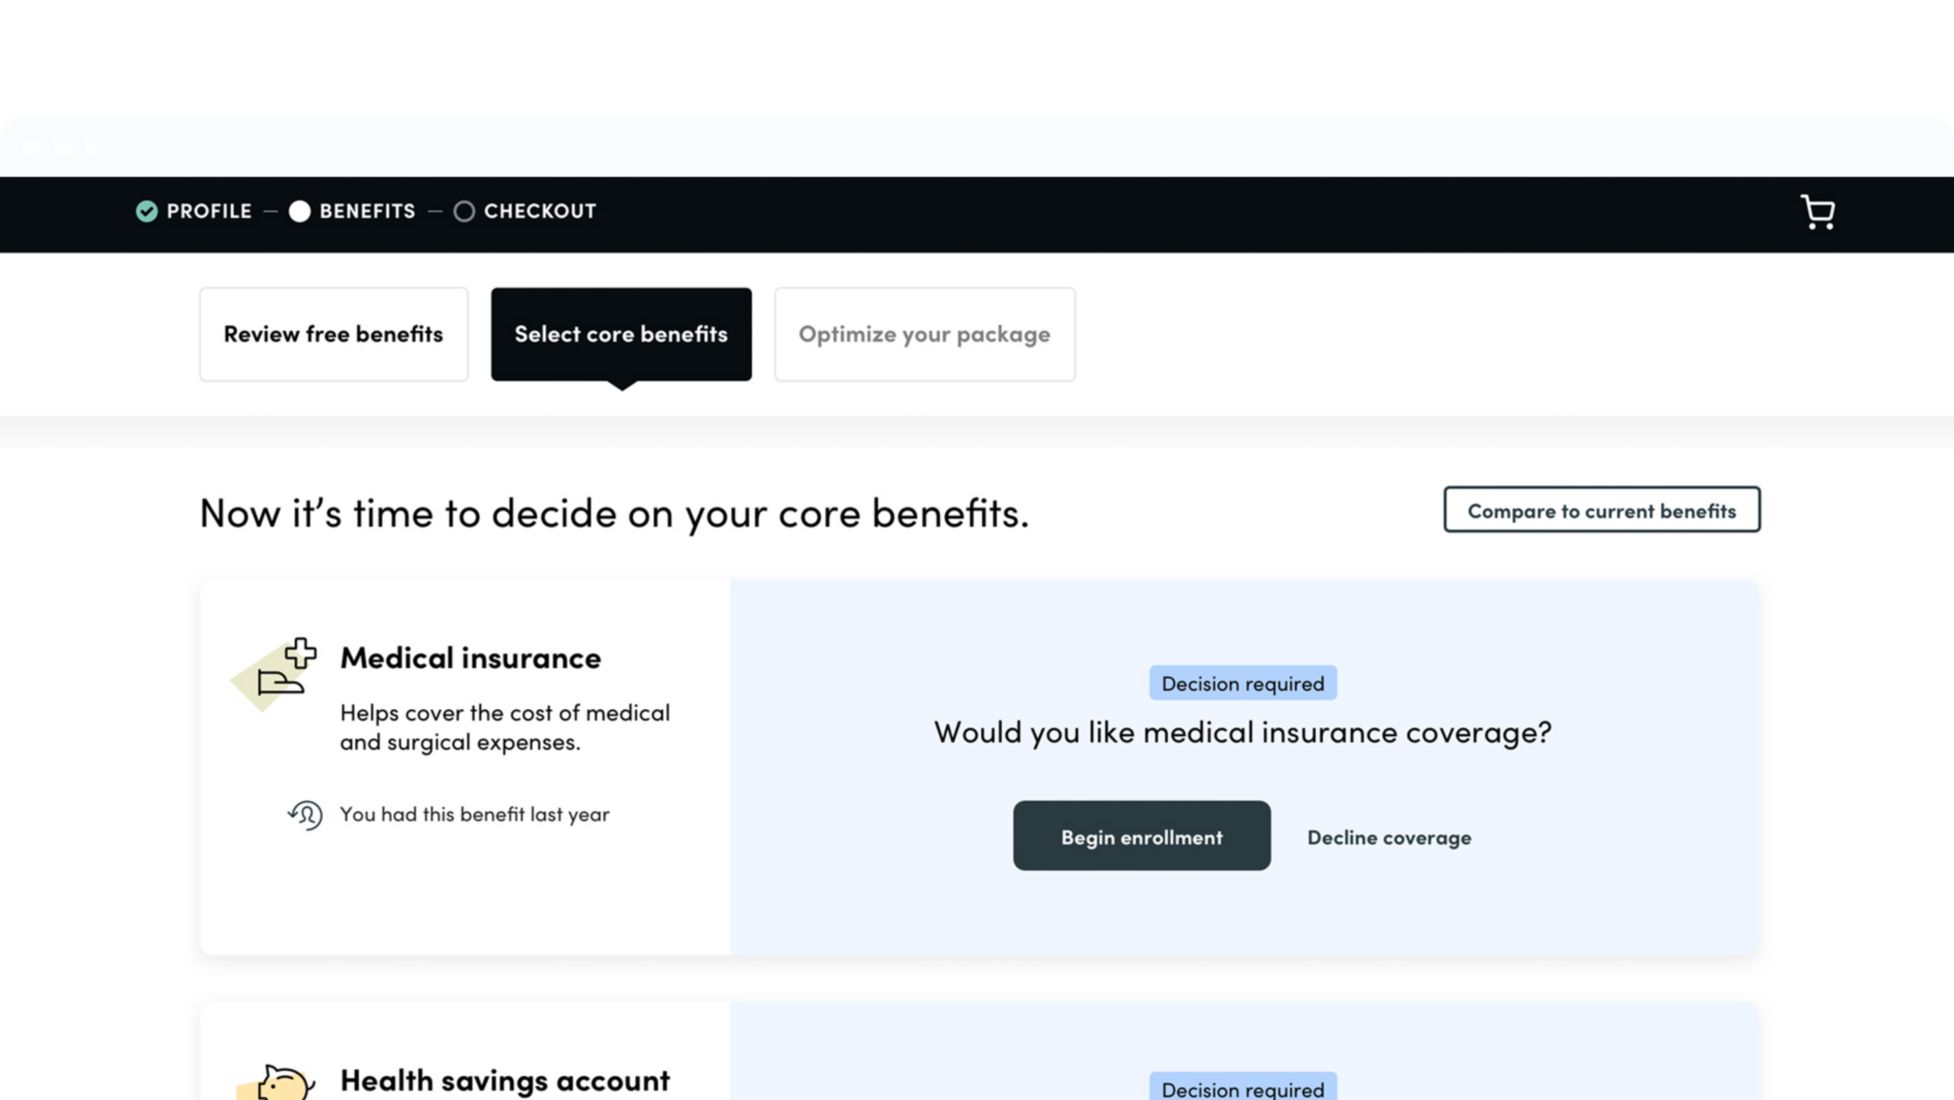Viewport: 1954px width, 1100px height.
Task: Click the HSA Decision required badge
Action: point(1242,1088)
